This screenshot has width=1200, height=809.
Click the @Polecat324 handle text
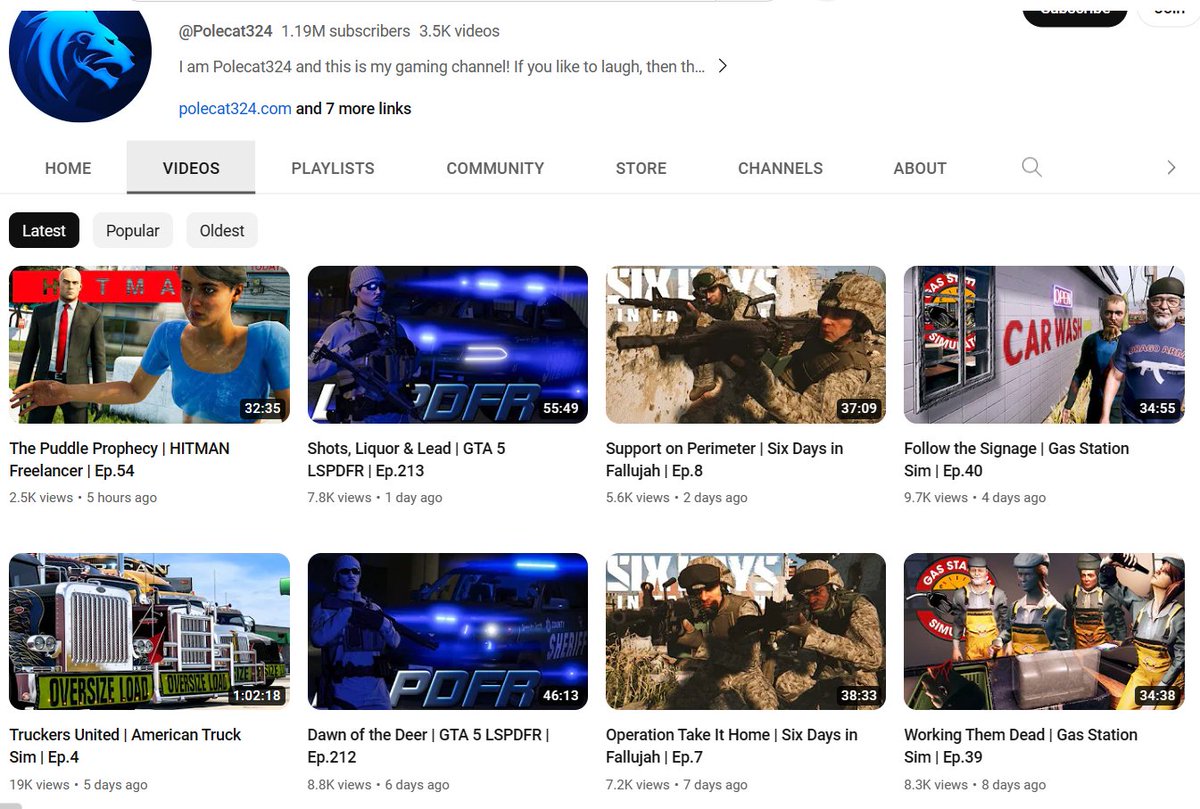pos(226,31)
